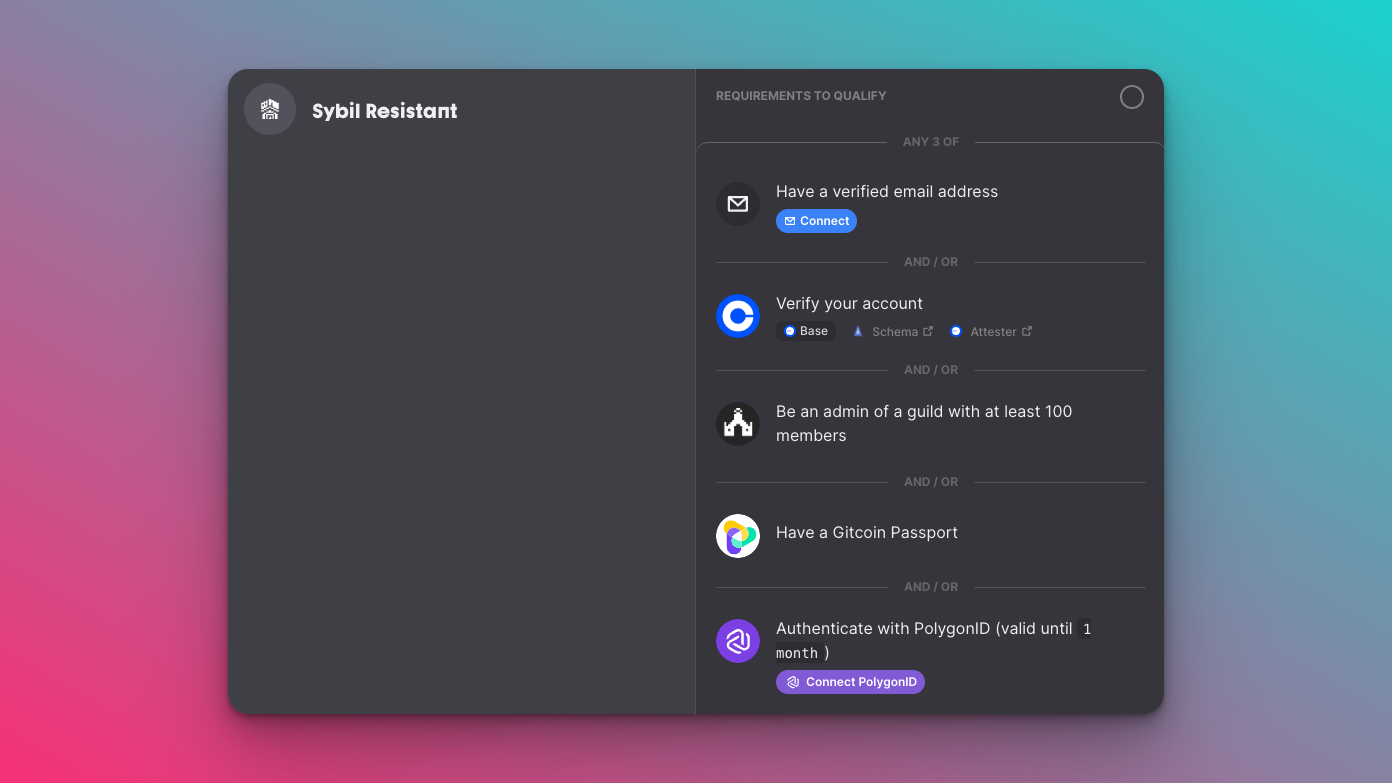
Task: Click the requirements status circle indicator
Action: (1132, 97)
